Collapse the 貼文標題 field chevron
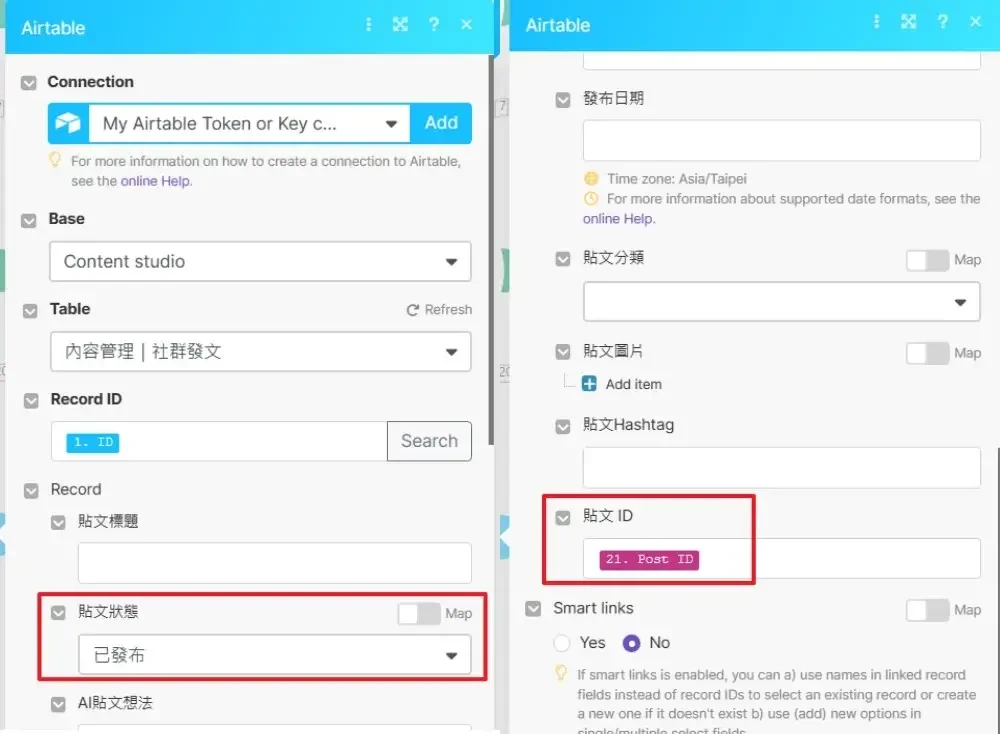The image size is (1000, 734). click(x=58, y=523)
